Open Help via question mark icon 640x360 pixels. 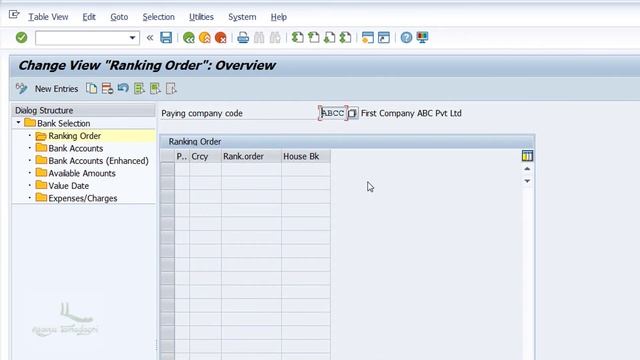(x=406, y=38)
